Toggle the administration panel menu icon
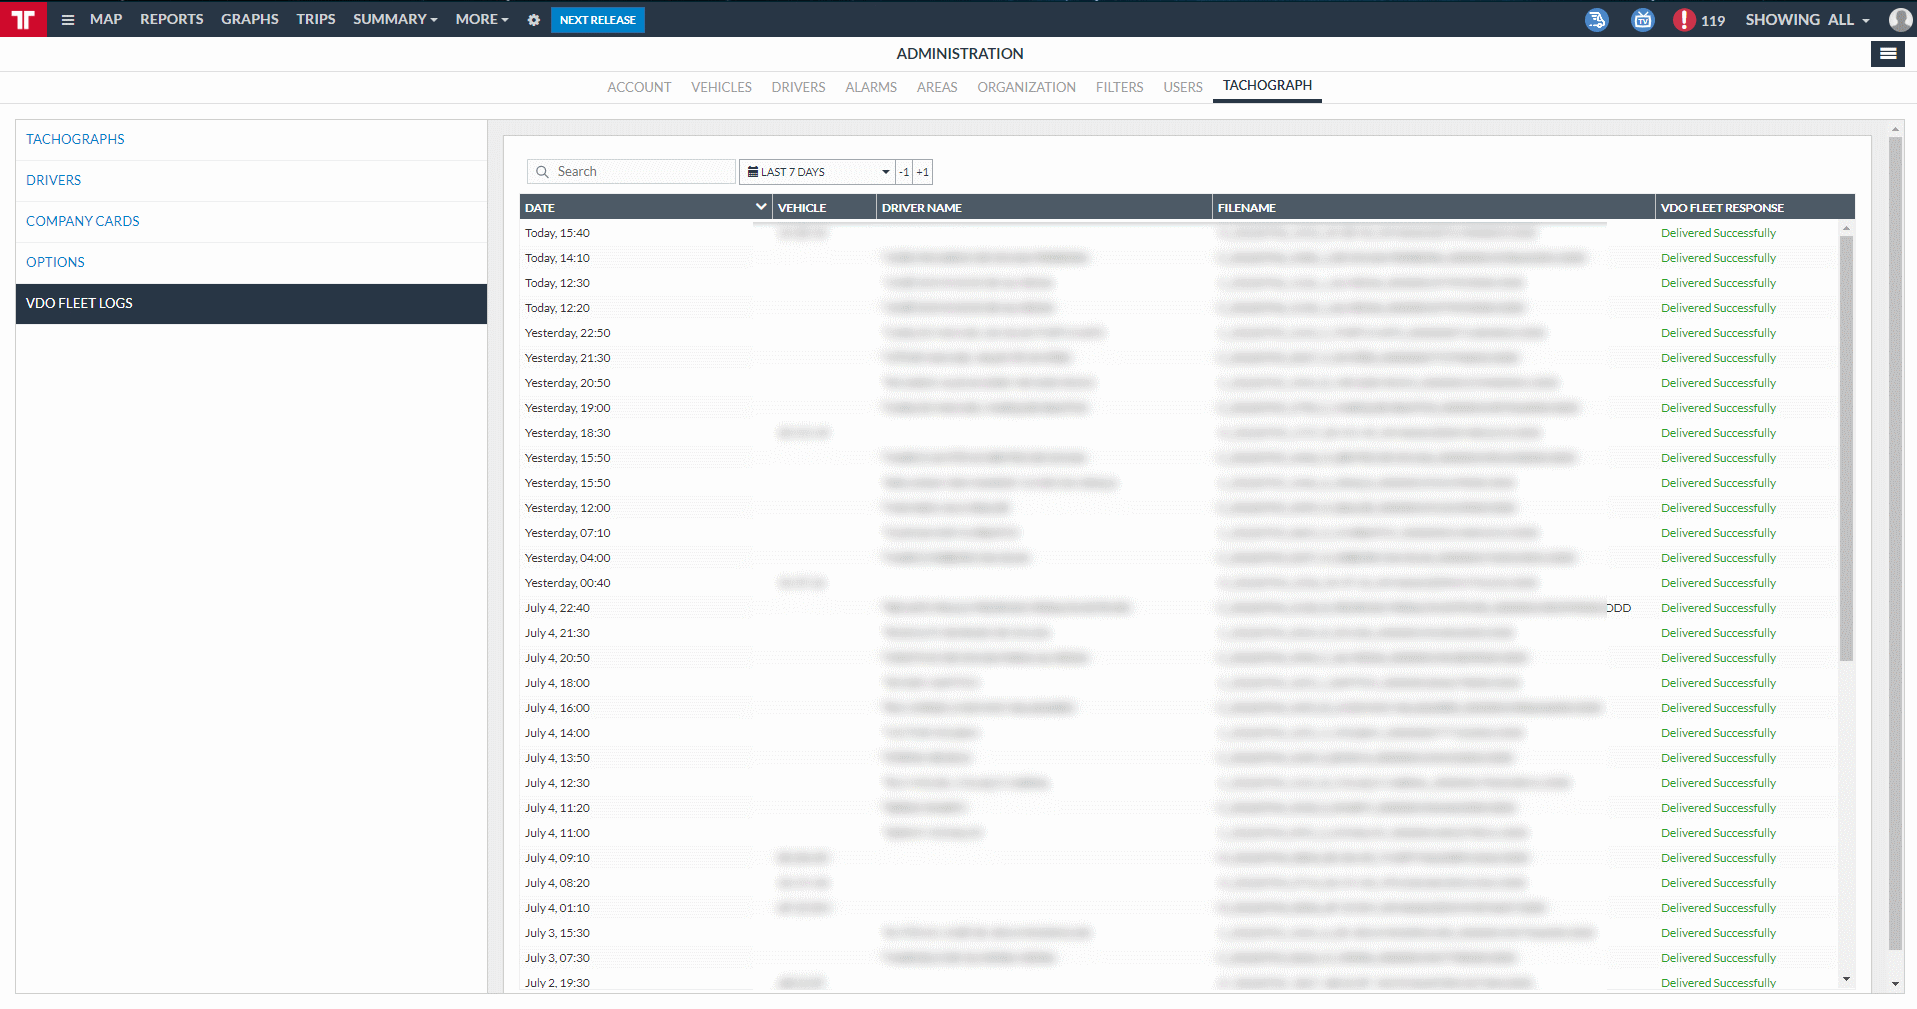The height and width of the screenshot is (1009, 1917). coord(1887,54)
